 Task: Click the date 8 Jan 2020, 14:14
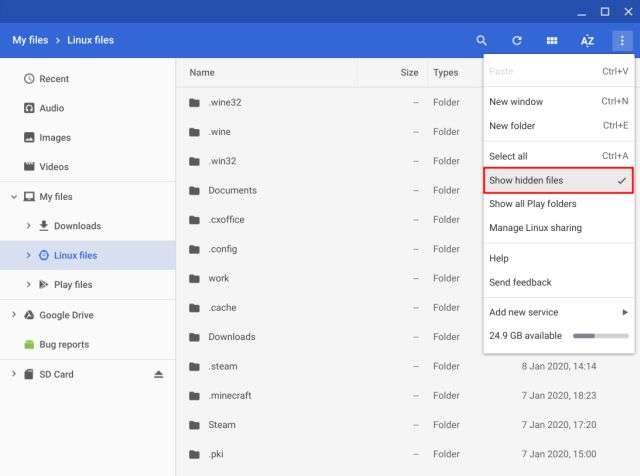pos(559,366)
